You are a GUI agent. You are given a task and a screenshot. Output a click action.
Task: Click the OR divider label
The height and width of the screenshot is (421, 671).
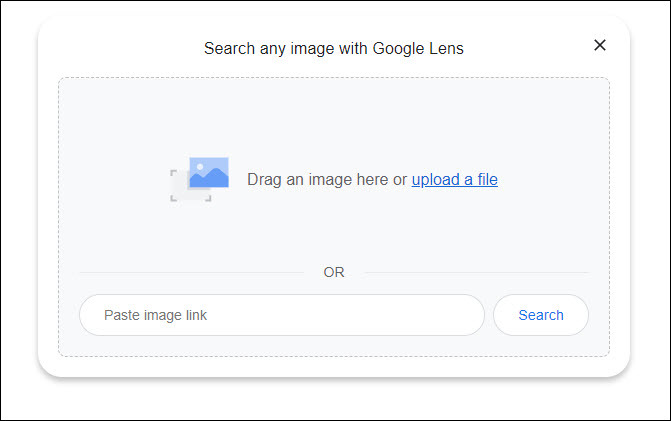click(x=334, y=272)
